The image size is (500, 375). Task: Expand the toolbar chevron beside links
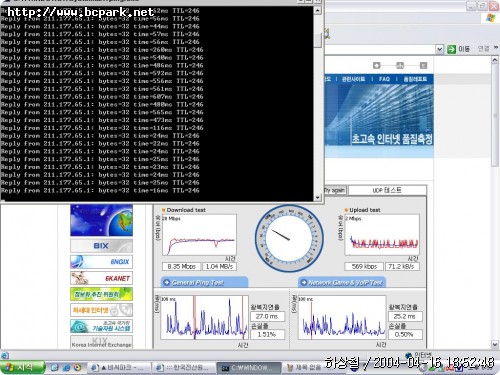pos(496,48)
